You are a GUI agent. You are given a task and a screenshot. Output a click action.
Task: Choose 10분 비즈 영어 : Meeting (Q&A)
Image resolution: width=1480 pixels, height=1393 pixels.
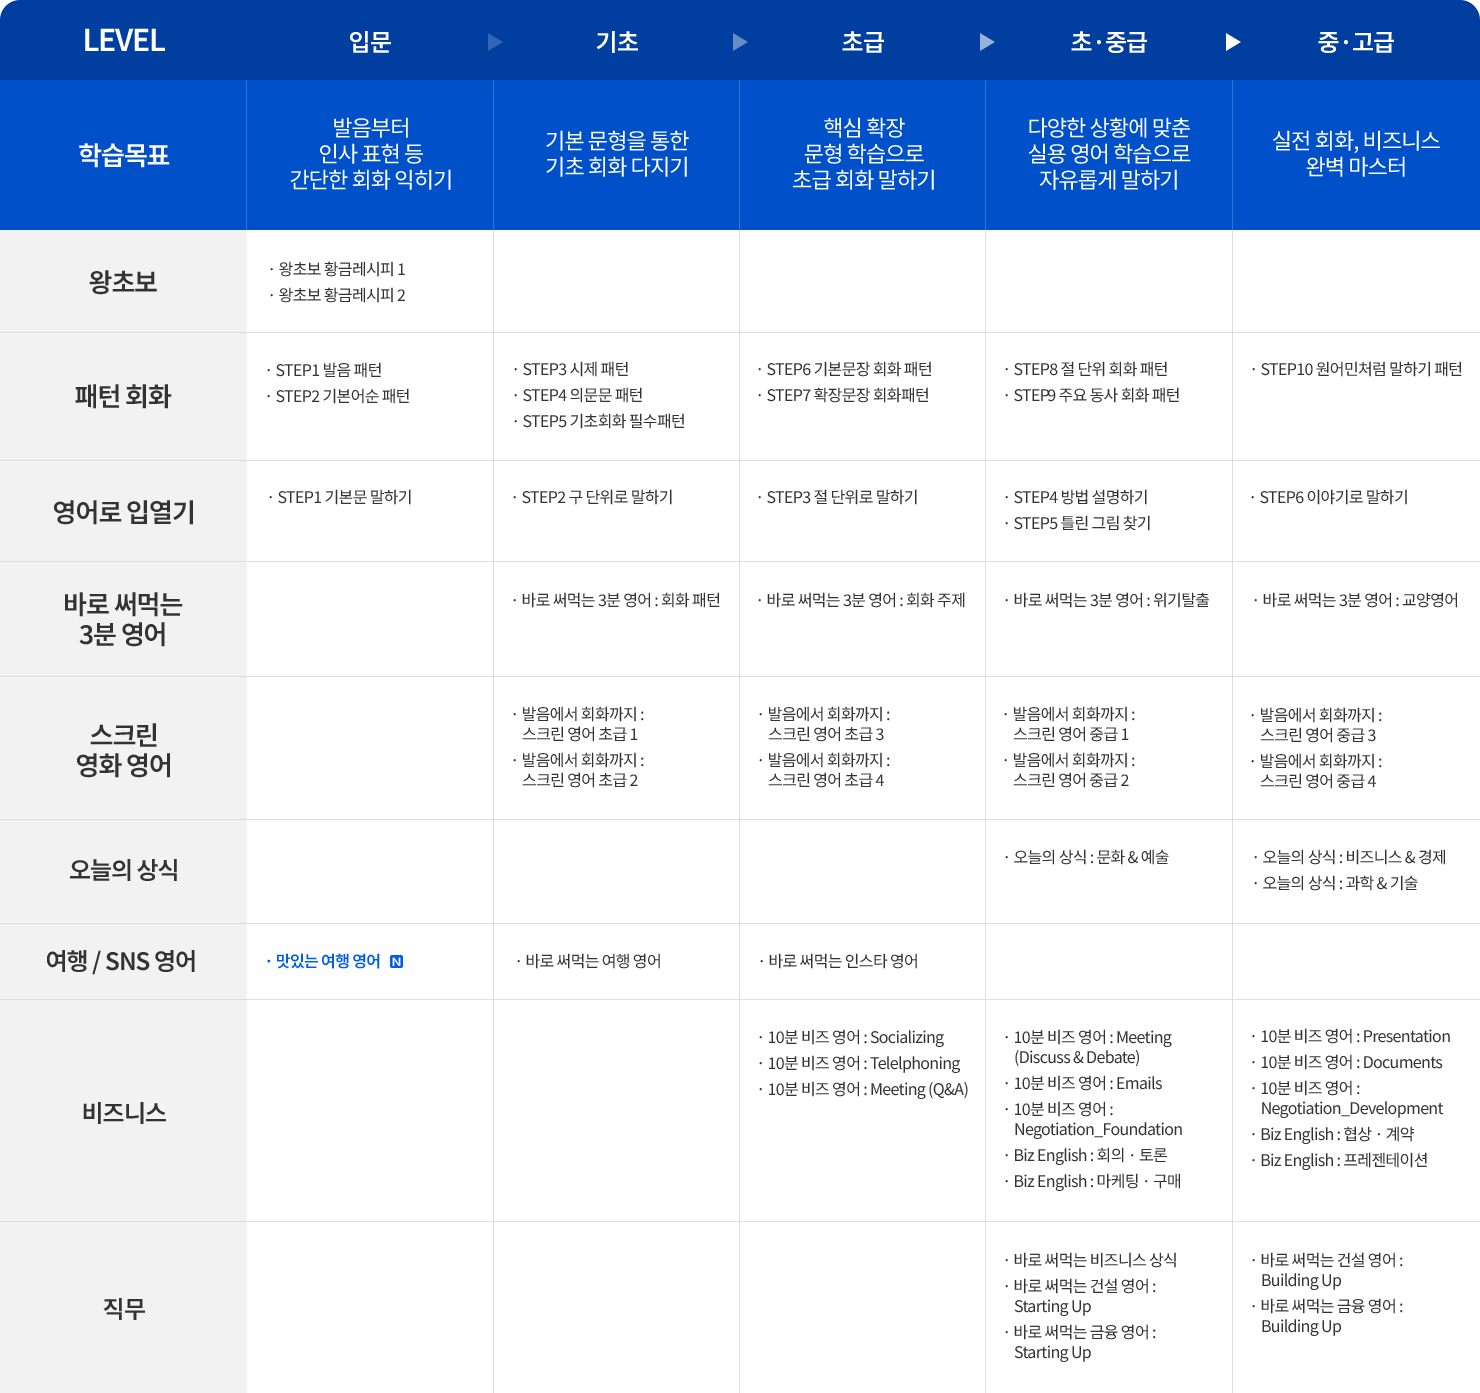868,1090
